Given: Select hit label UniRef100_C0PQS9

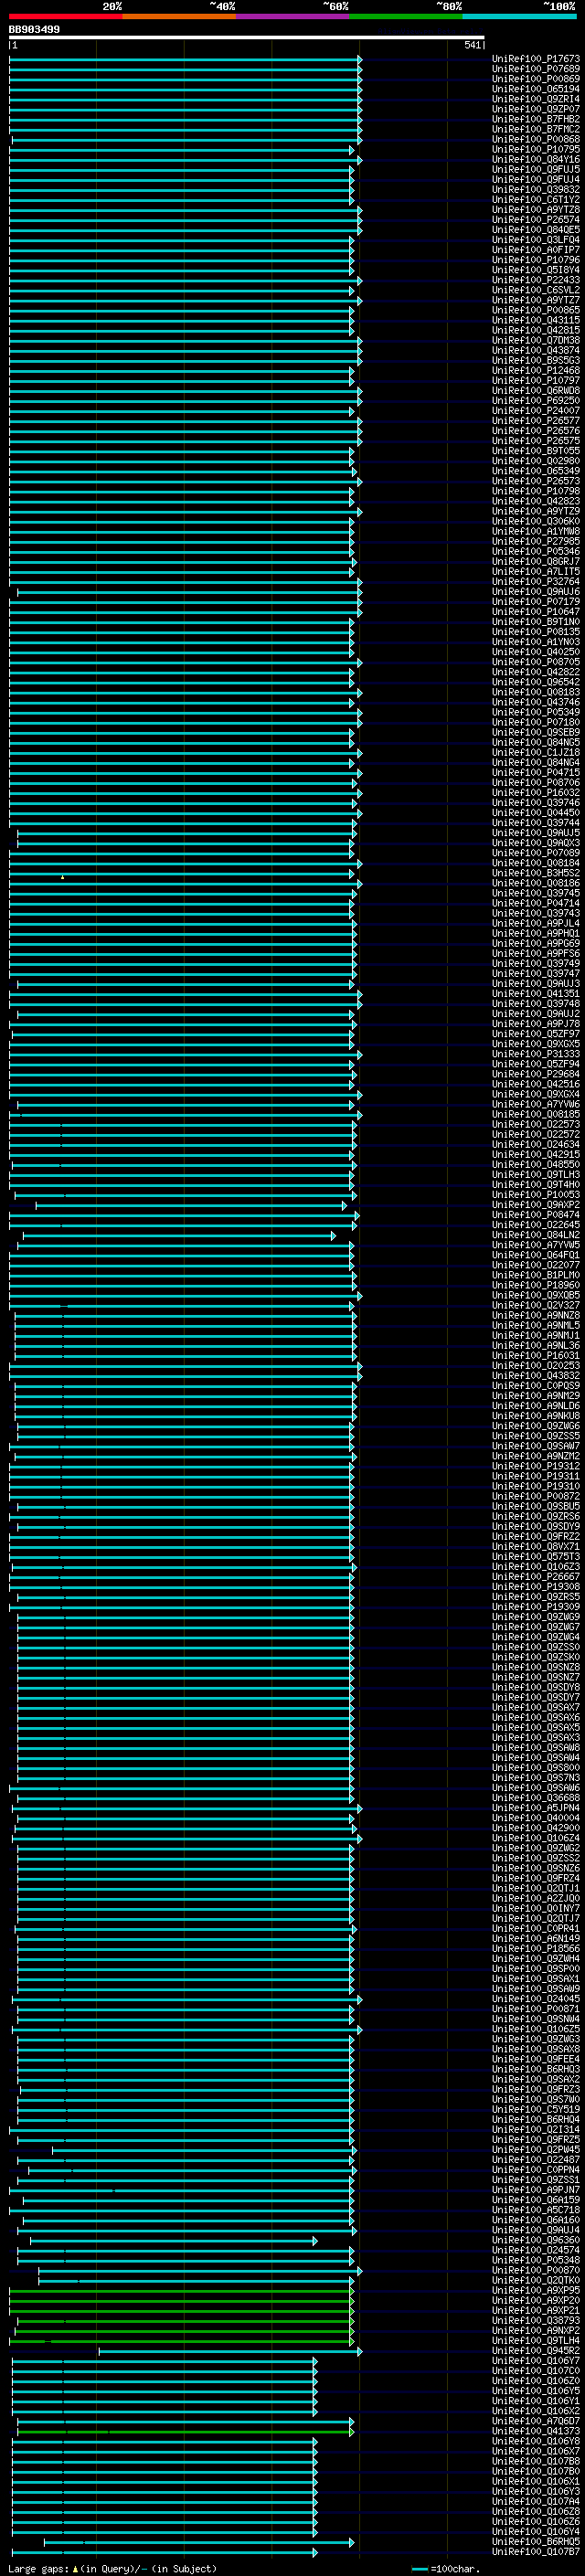Looking at the screenshot, I should click(x=536, y=1386).
